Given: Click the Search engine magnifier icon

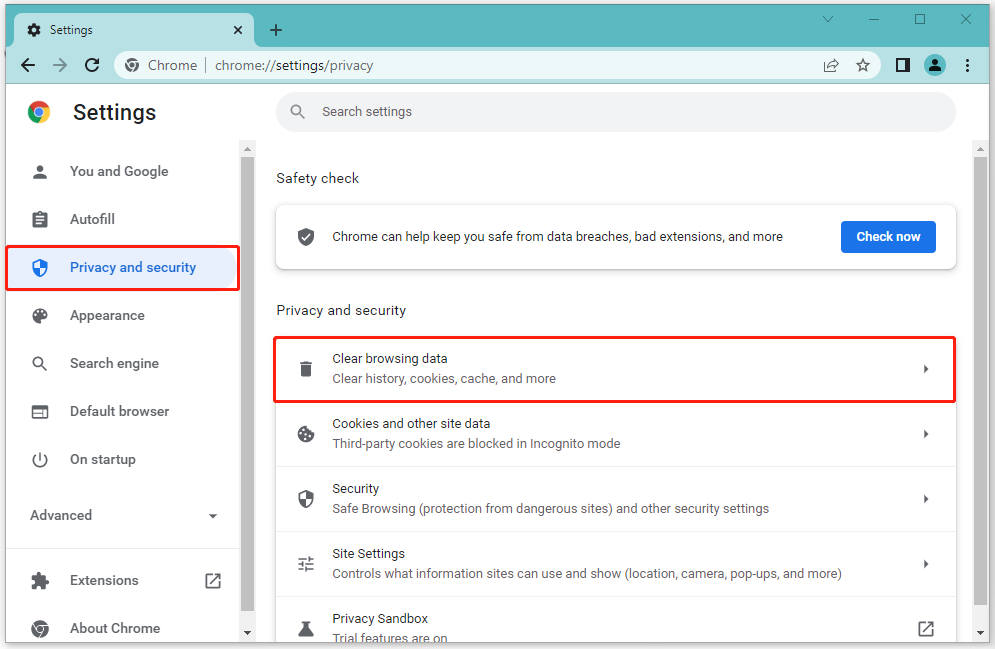Looking at the screenshot, I should click(x=40, y=363).
